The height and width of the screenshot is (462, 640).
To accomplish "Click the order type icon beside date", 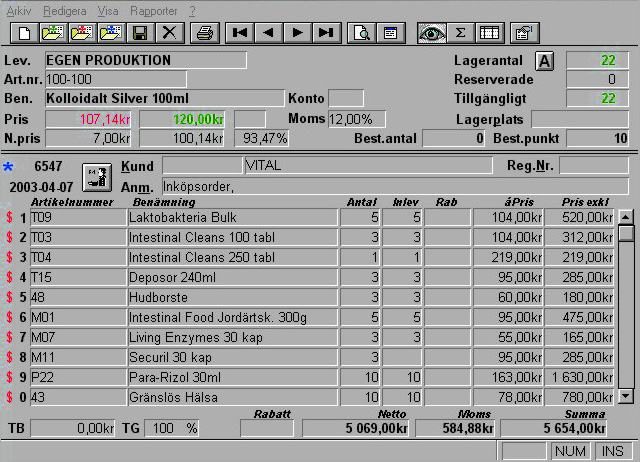I will click(x=99, y=177).
